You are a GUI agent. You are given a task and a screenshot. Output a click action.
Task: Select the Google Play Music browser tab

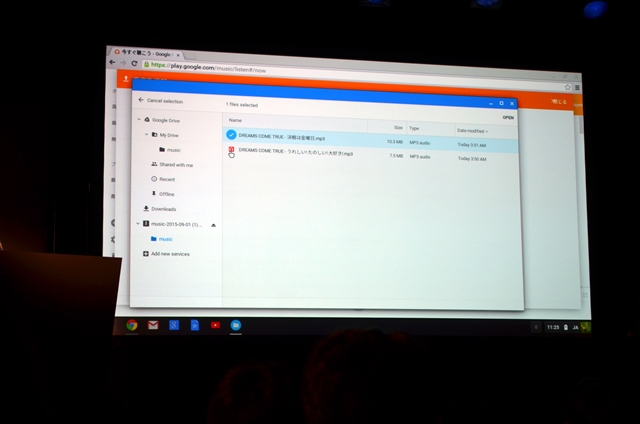coord(146,53)
